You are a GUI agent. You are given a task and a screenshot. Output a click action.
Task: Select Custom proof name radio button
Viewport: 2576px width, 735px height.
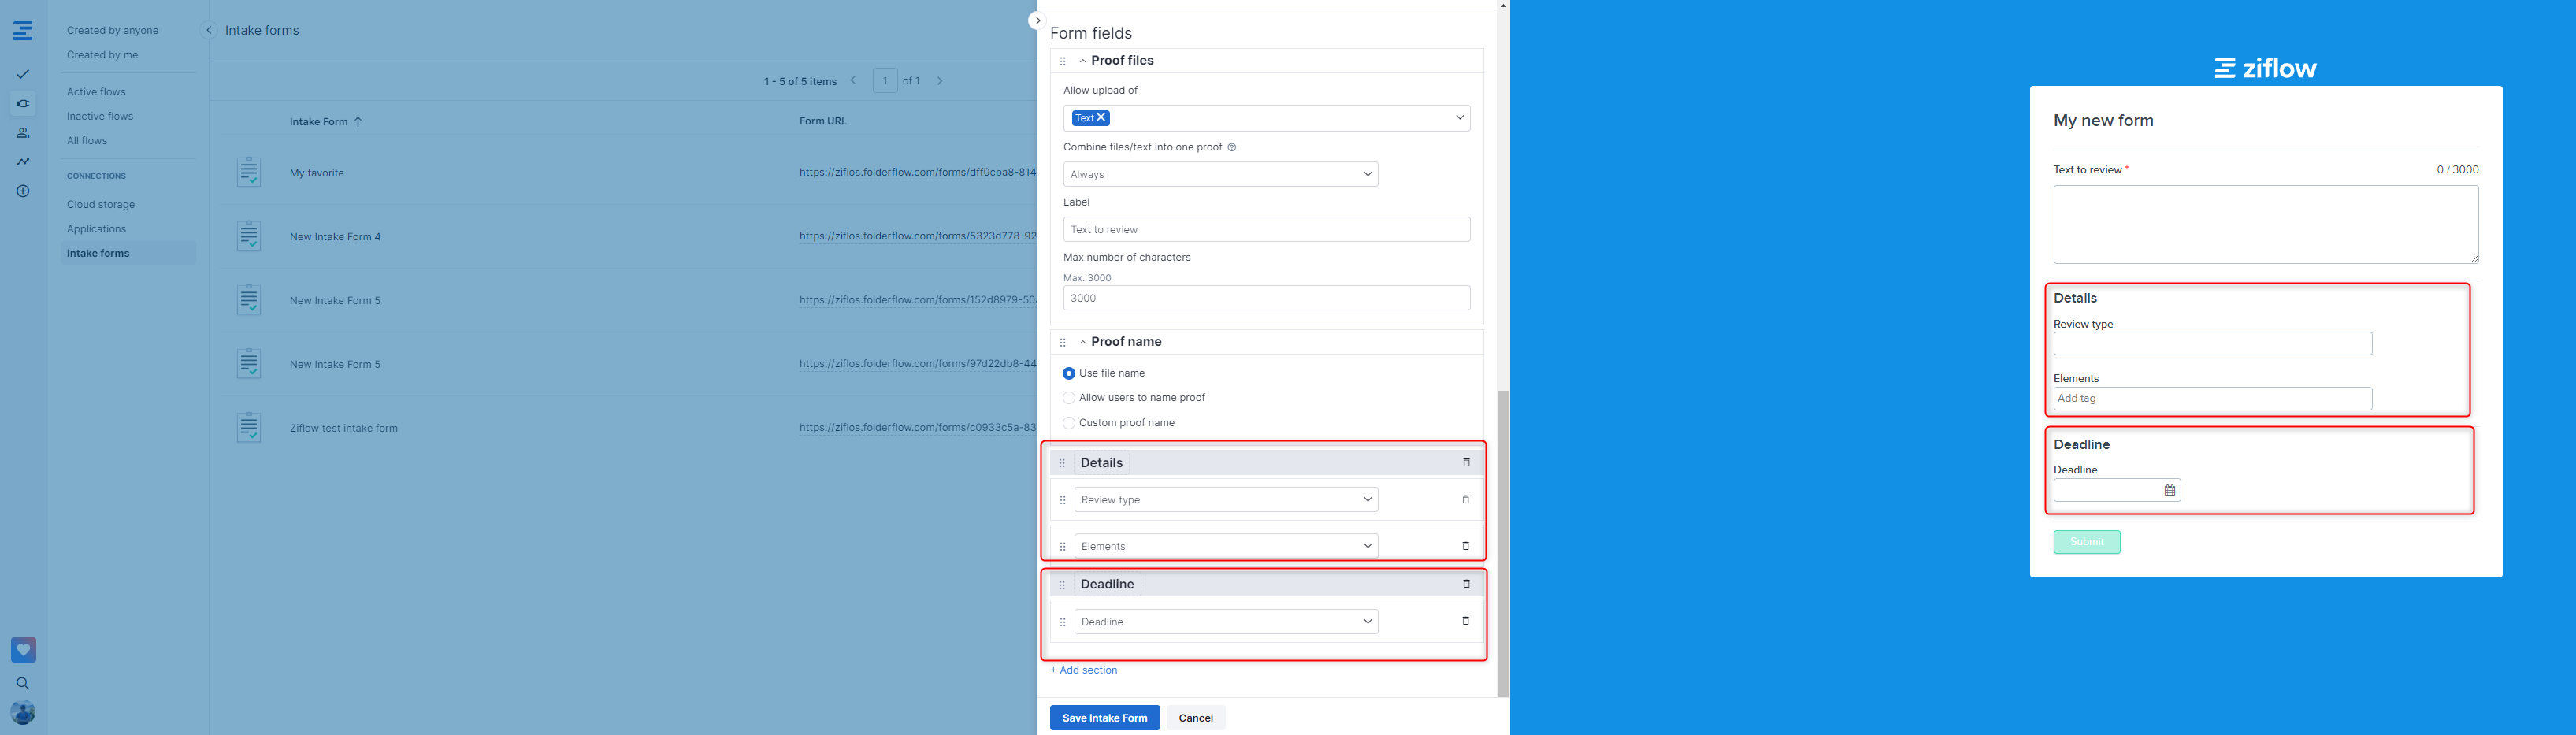[1069, 423]
